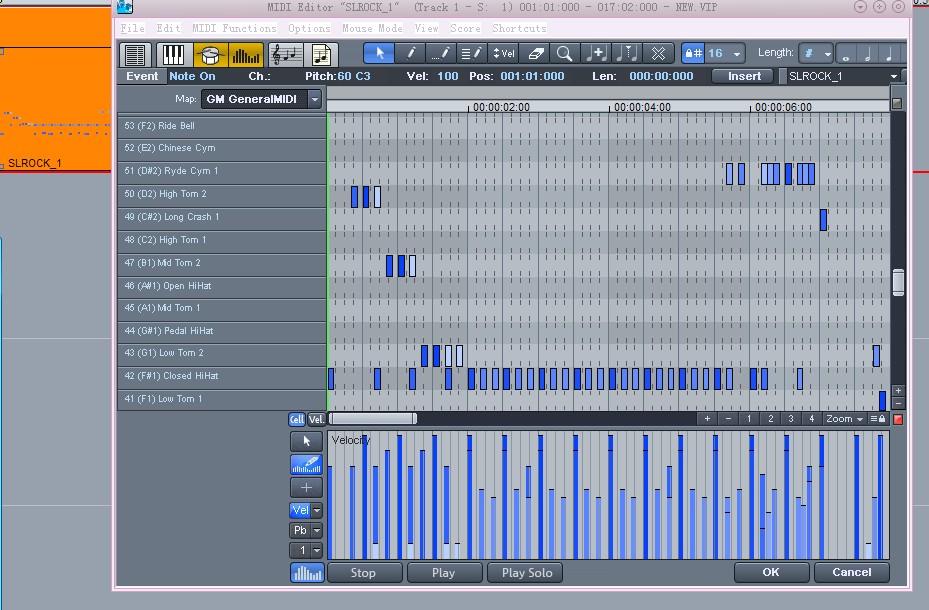Image resolution: width=929 pixels, height=610 pixels.
Task: Open the Edit menu
Action: [x=168, y=28]
